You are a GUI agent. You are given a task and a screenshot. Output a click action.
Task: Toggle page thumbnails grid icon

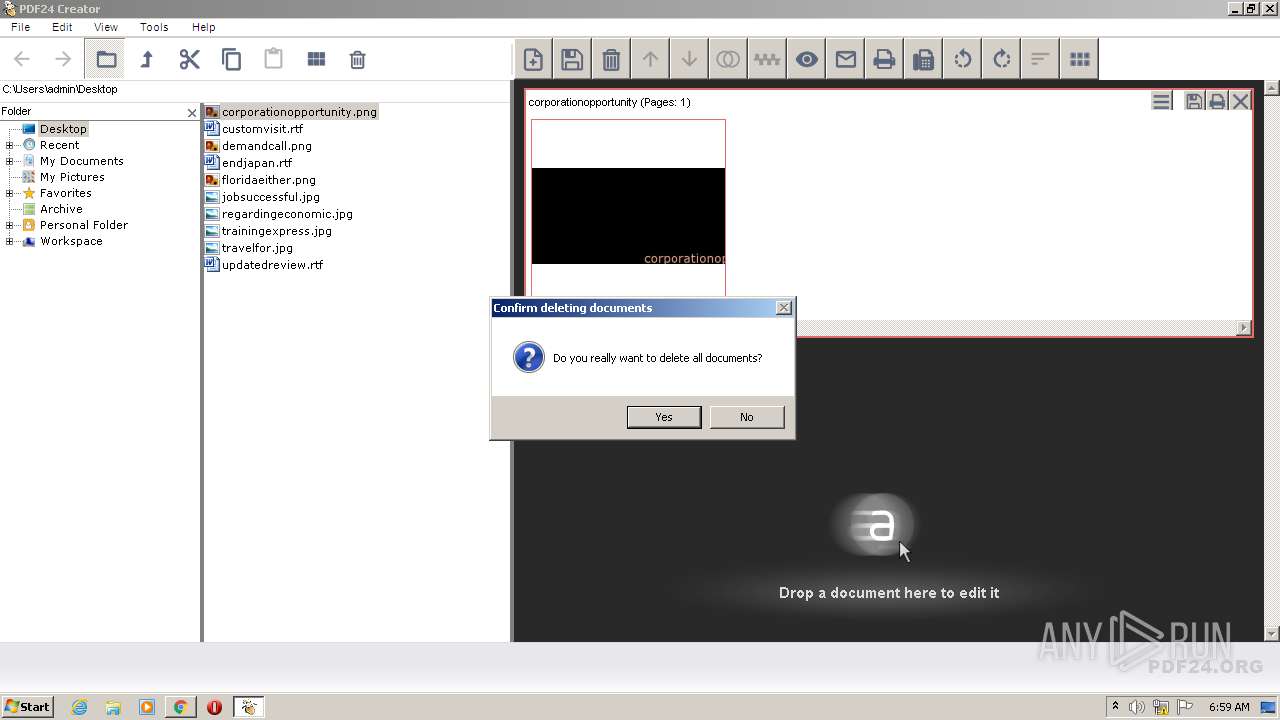point(1079,60)
